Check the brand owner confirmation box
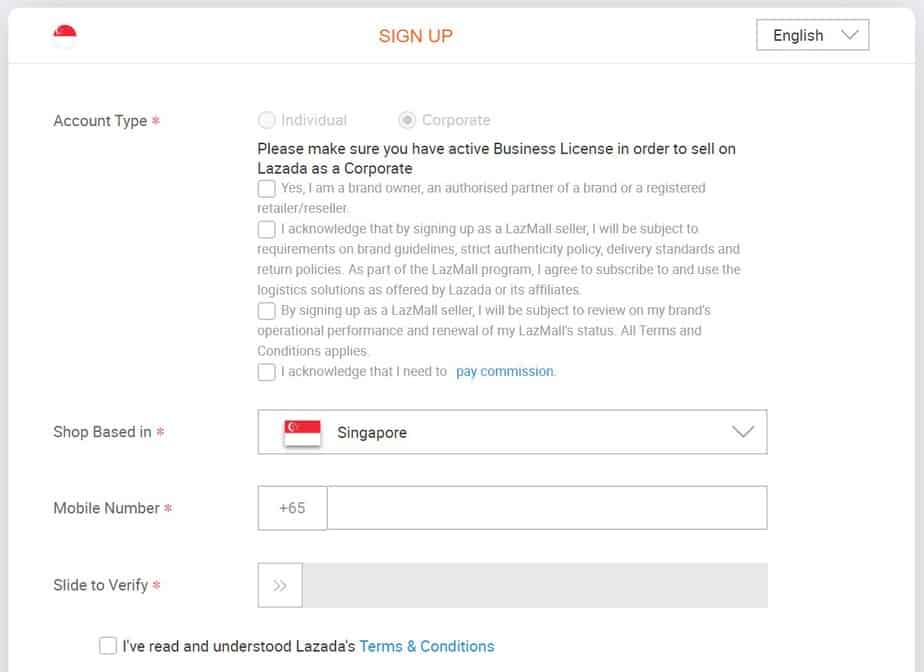This screenshot has height=672, width=924. [266, 188]
